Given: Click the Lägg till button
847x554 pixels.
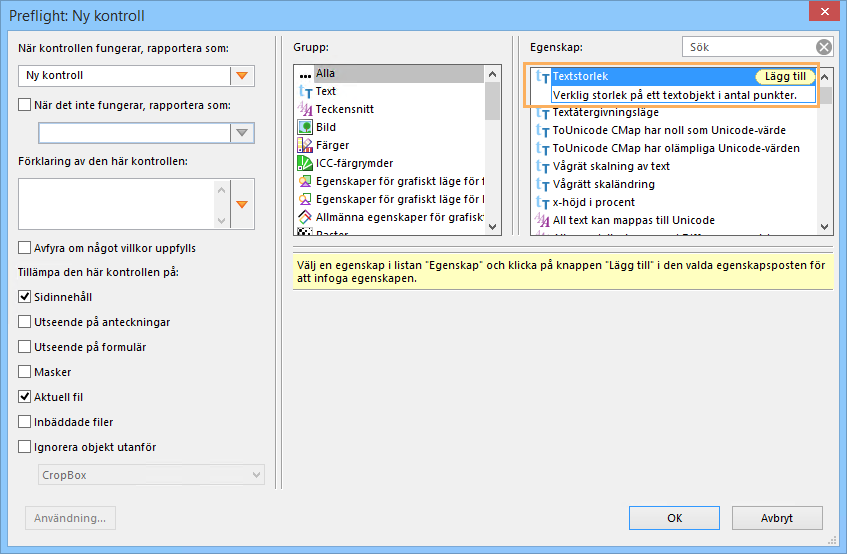Looking at the screenshot, I should (784, 76).
